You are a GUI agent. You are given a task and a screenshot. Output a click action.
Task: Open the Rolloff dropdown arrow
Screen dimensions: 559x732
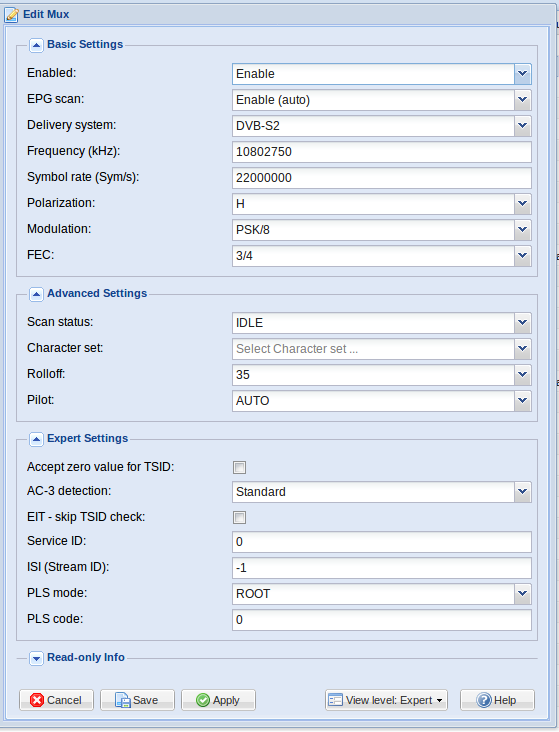coord(523,375)
